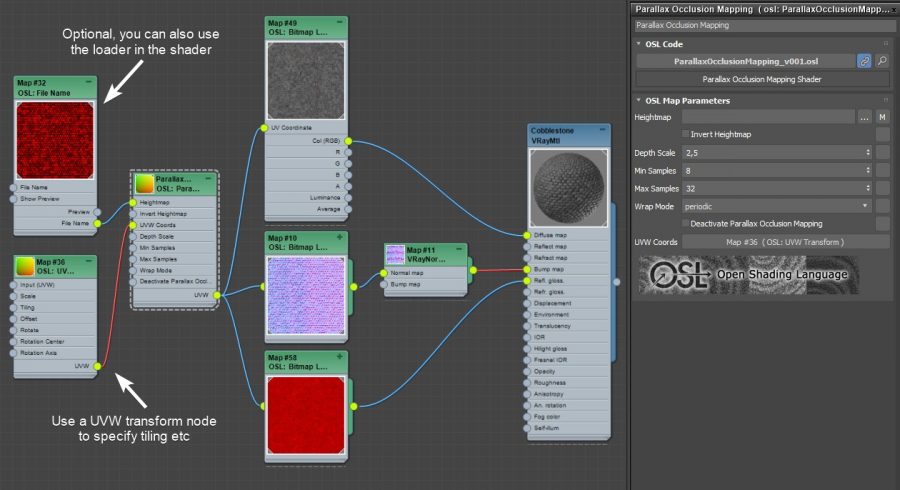Open the Wrap Mode dropdown
This screenshot has width=900, height=490.
(776, 206)
